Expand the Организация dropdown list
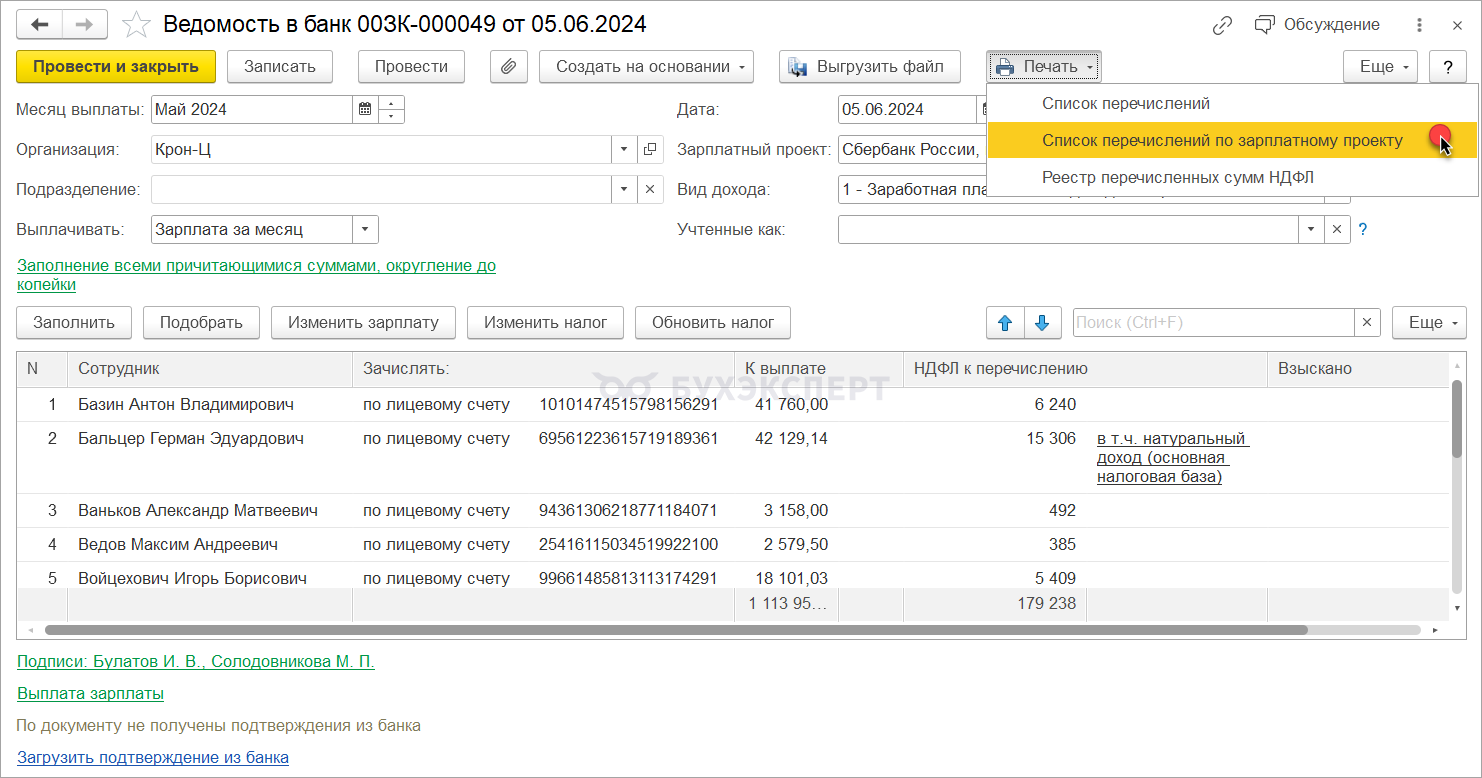1482x778 pixels. pos(624,149)
